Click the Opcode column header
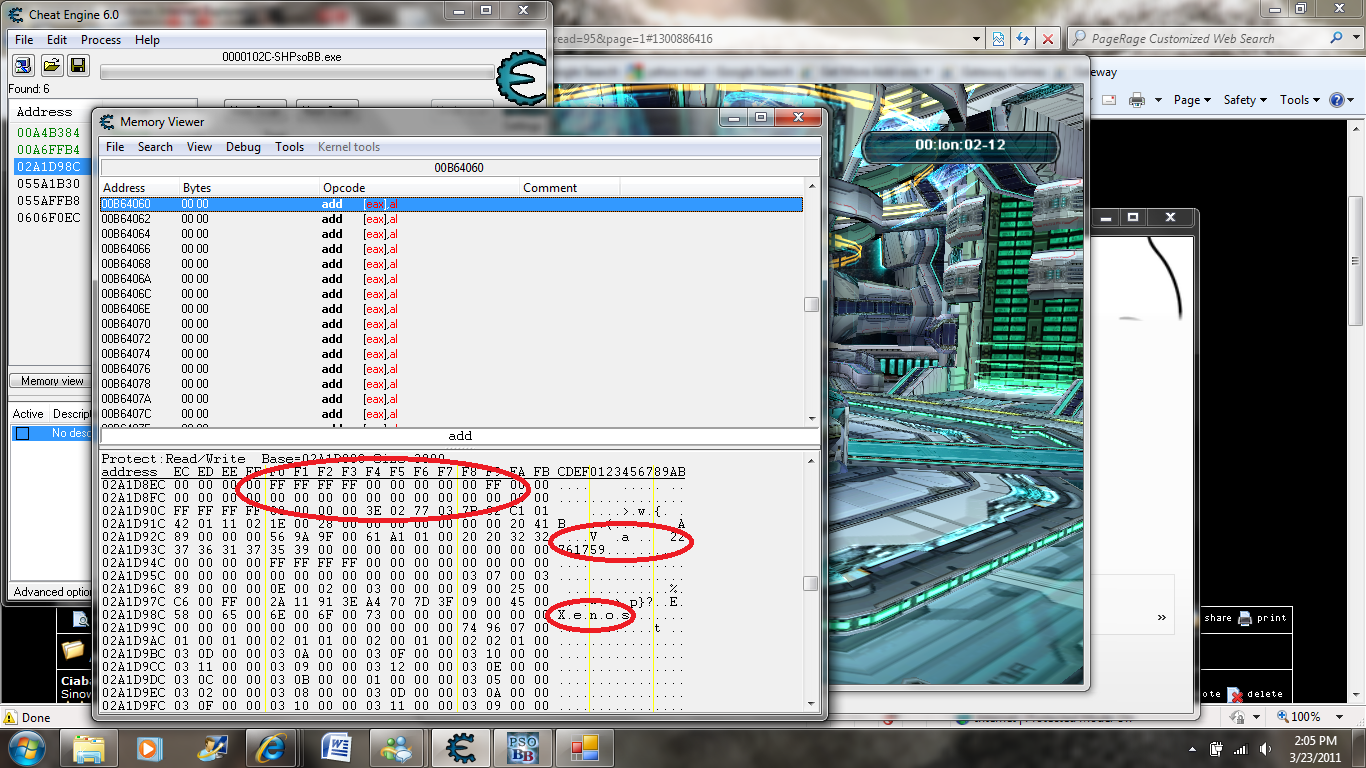The height and width of the screenshot is (768, 1366). 419,187
